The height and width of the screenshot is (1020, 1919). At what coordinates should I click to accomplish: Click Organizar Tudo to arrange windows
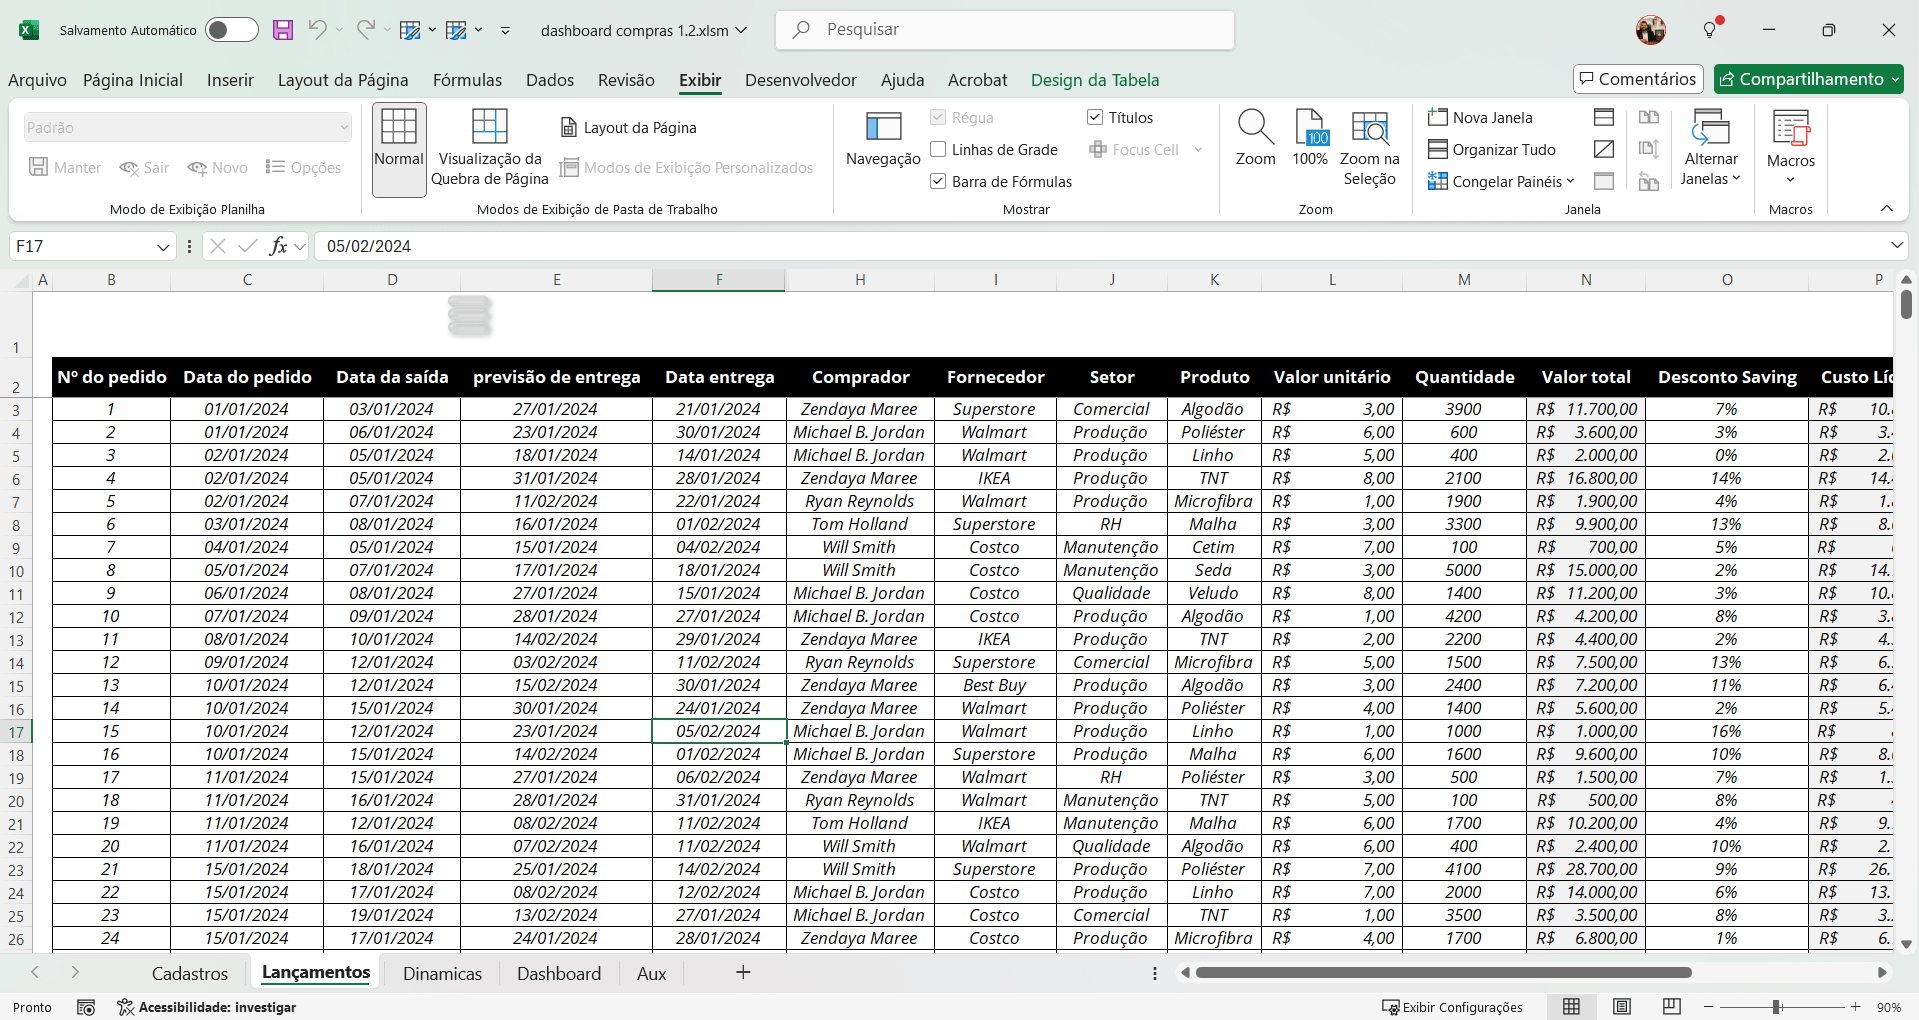1492,149
